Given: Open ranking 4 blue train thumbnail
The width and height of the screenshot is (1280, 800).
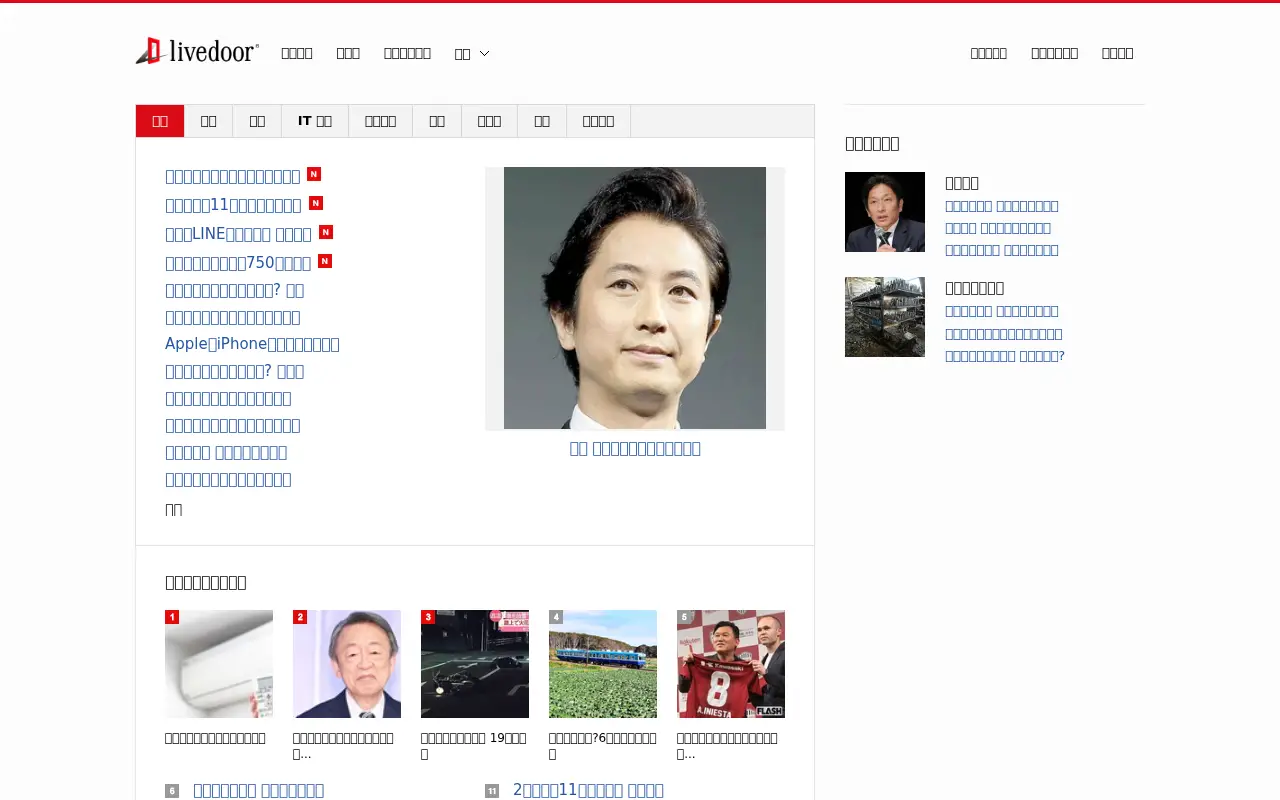Looking at the screenshot, I should (603, 664).
